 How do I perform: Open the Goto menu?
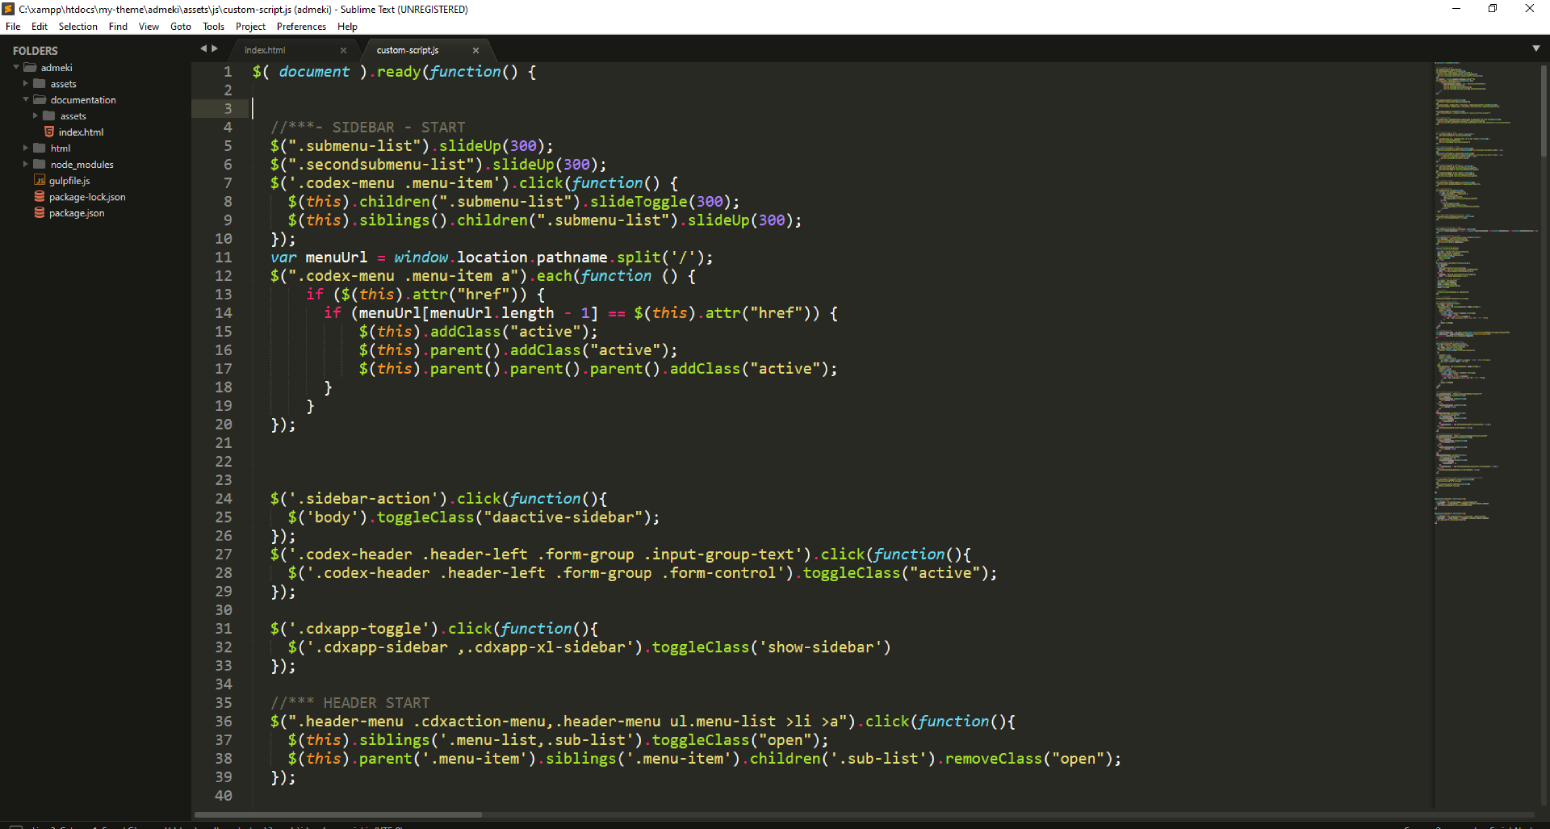tap(180, 27)
